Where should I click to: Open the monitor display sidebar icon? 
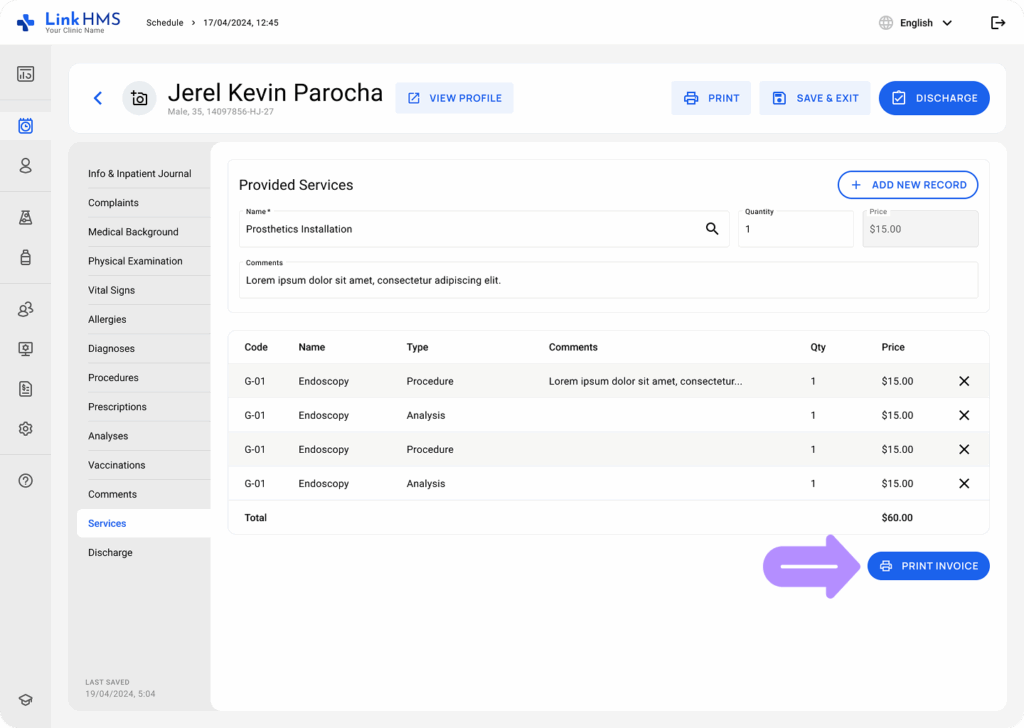click(25, 349)
